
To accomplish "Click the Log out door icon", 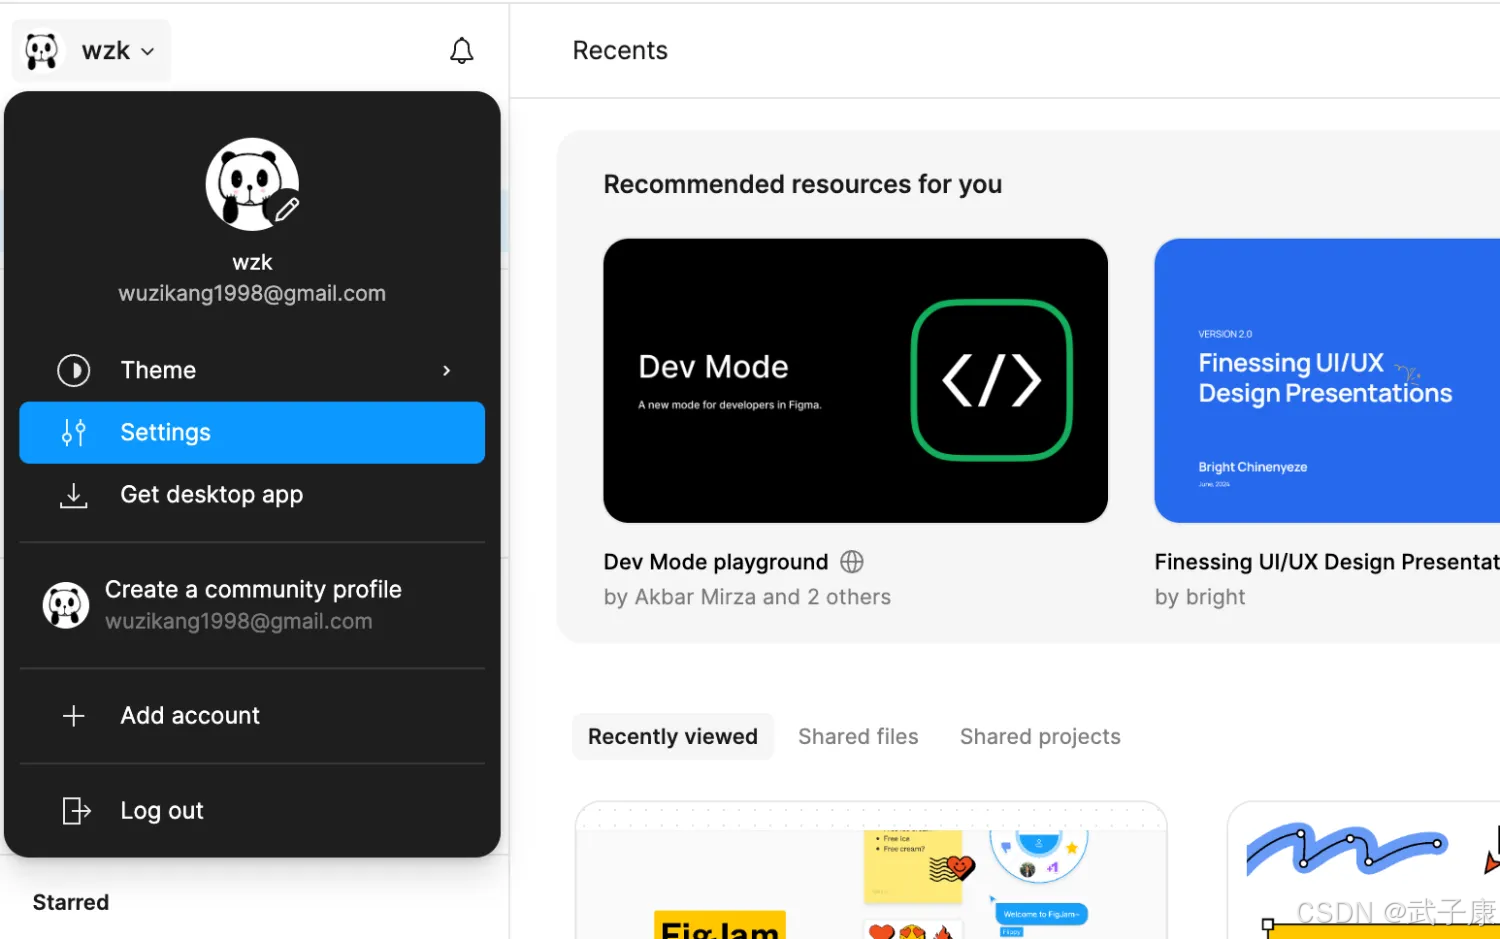I will coord(76,810).
